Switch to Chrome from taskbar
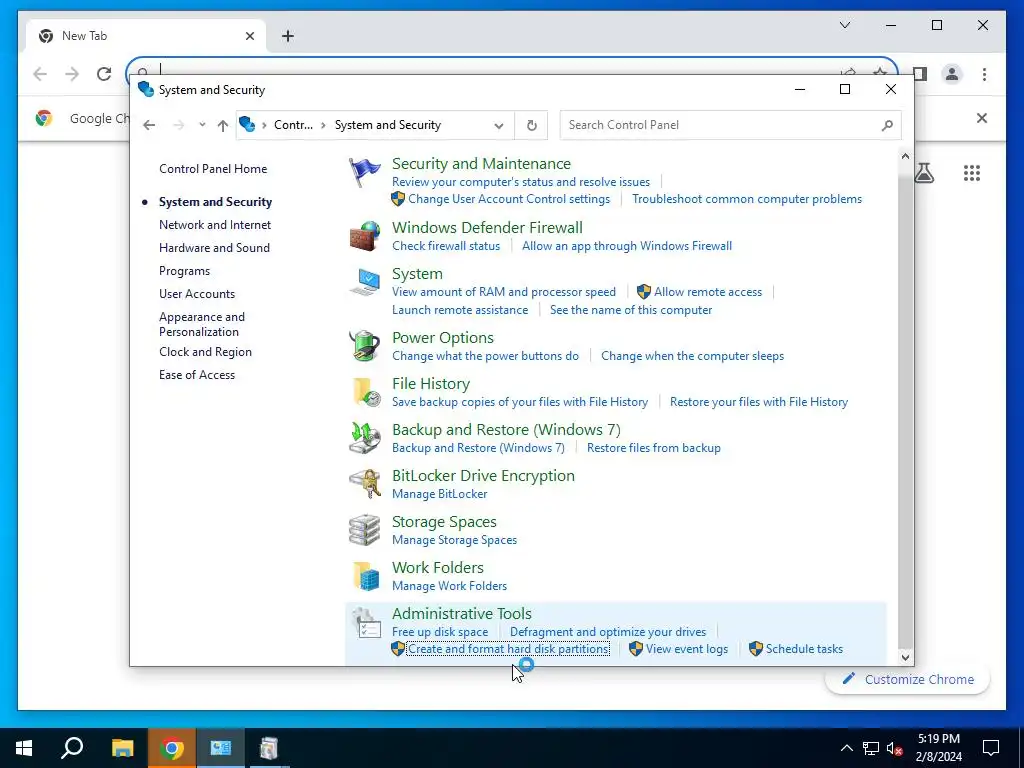The height and width of the screenshot is (768, 1024). coord(172,748)
